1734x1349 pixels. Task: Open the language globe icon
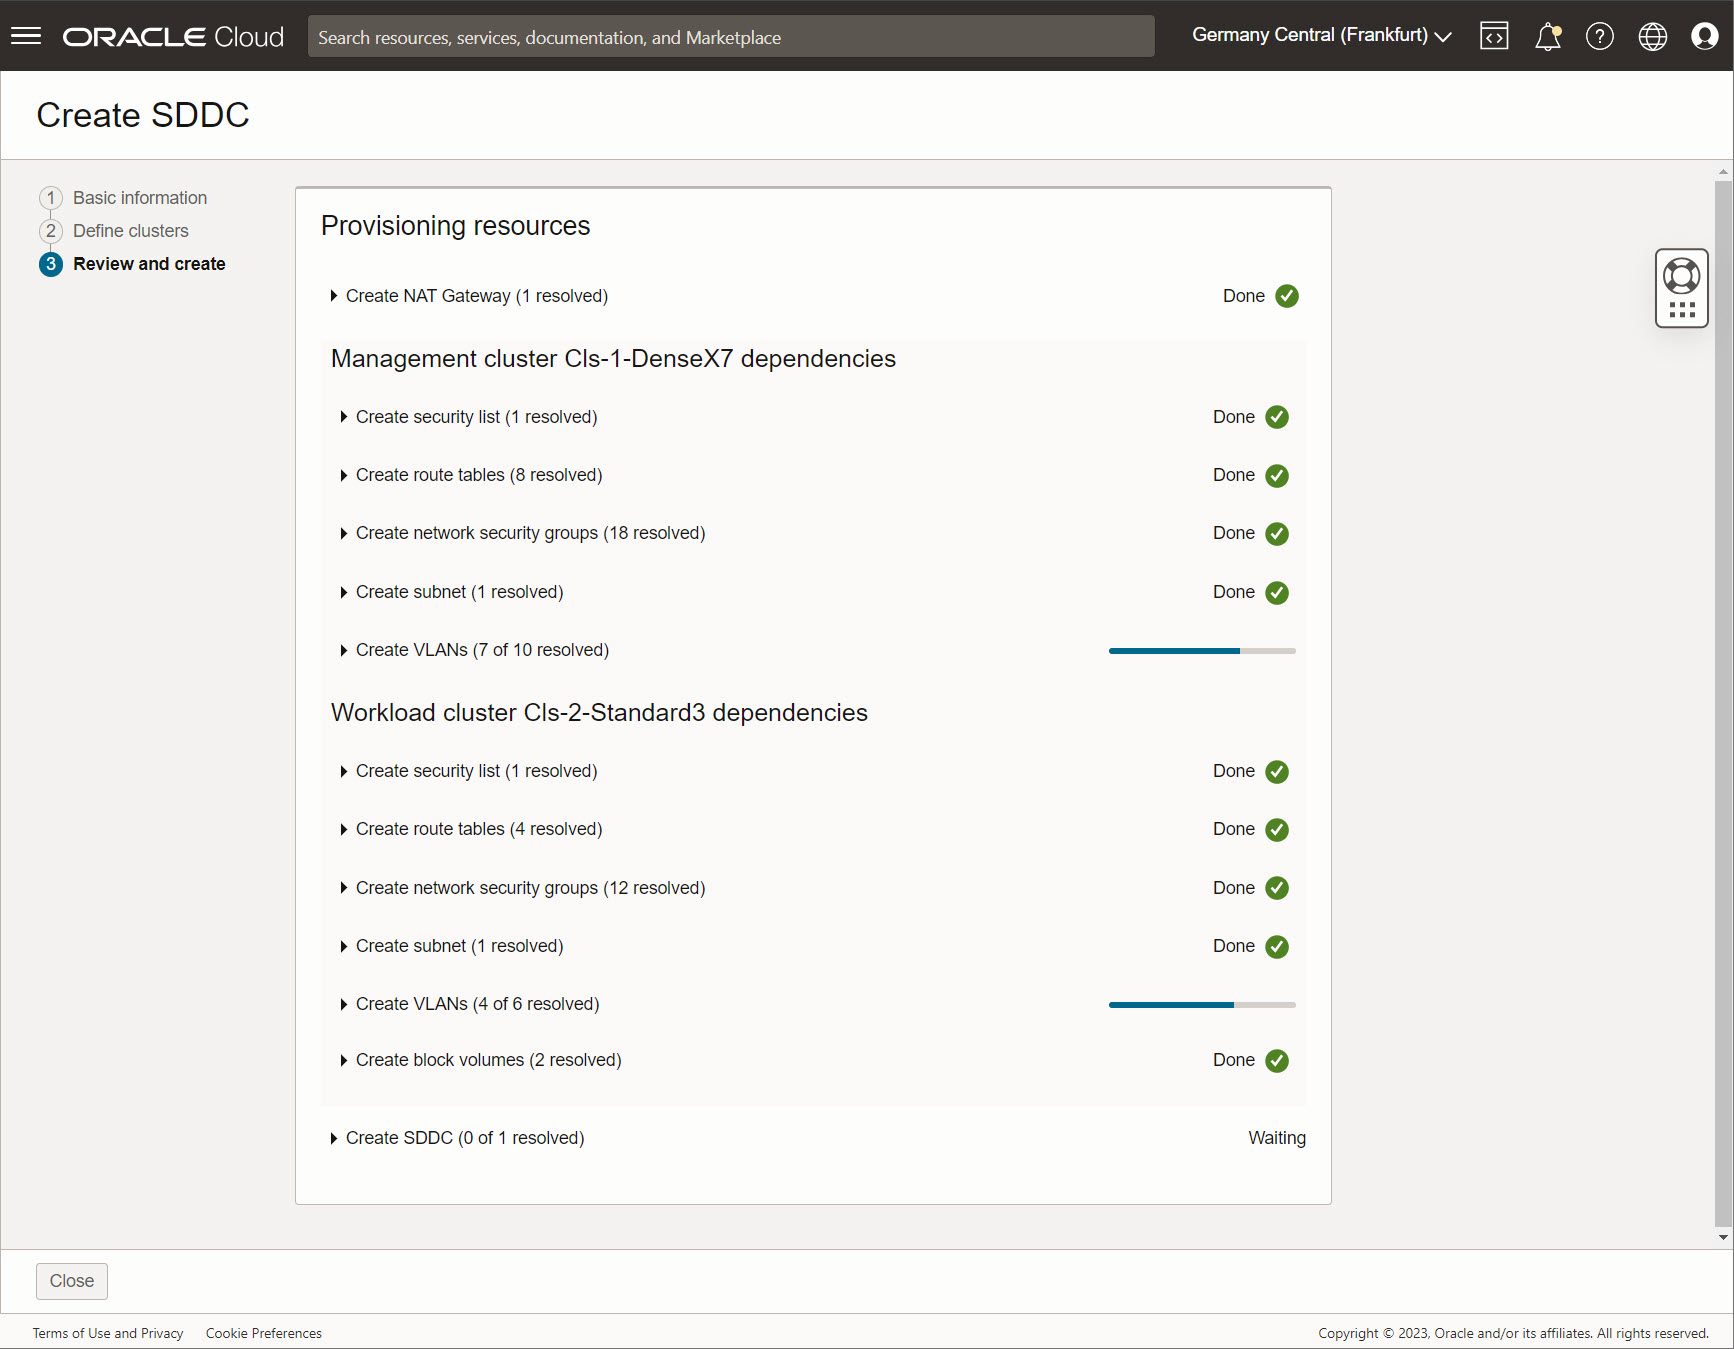(1652, 36)
